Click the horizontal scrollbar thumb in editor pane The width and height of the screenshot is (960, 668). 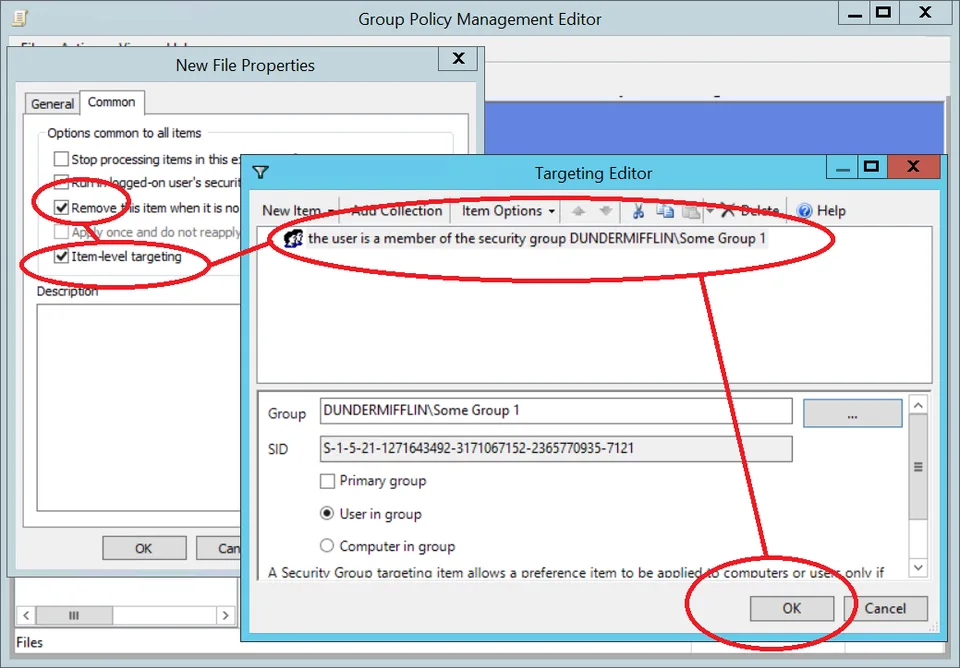point(74,615)
